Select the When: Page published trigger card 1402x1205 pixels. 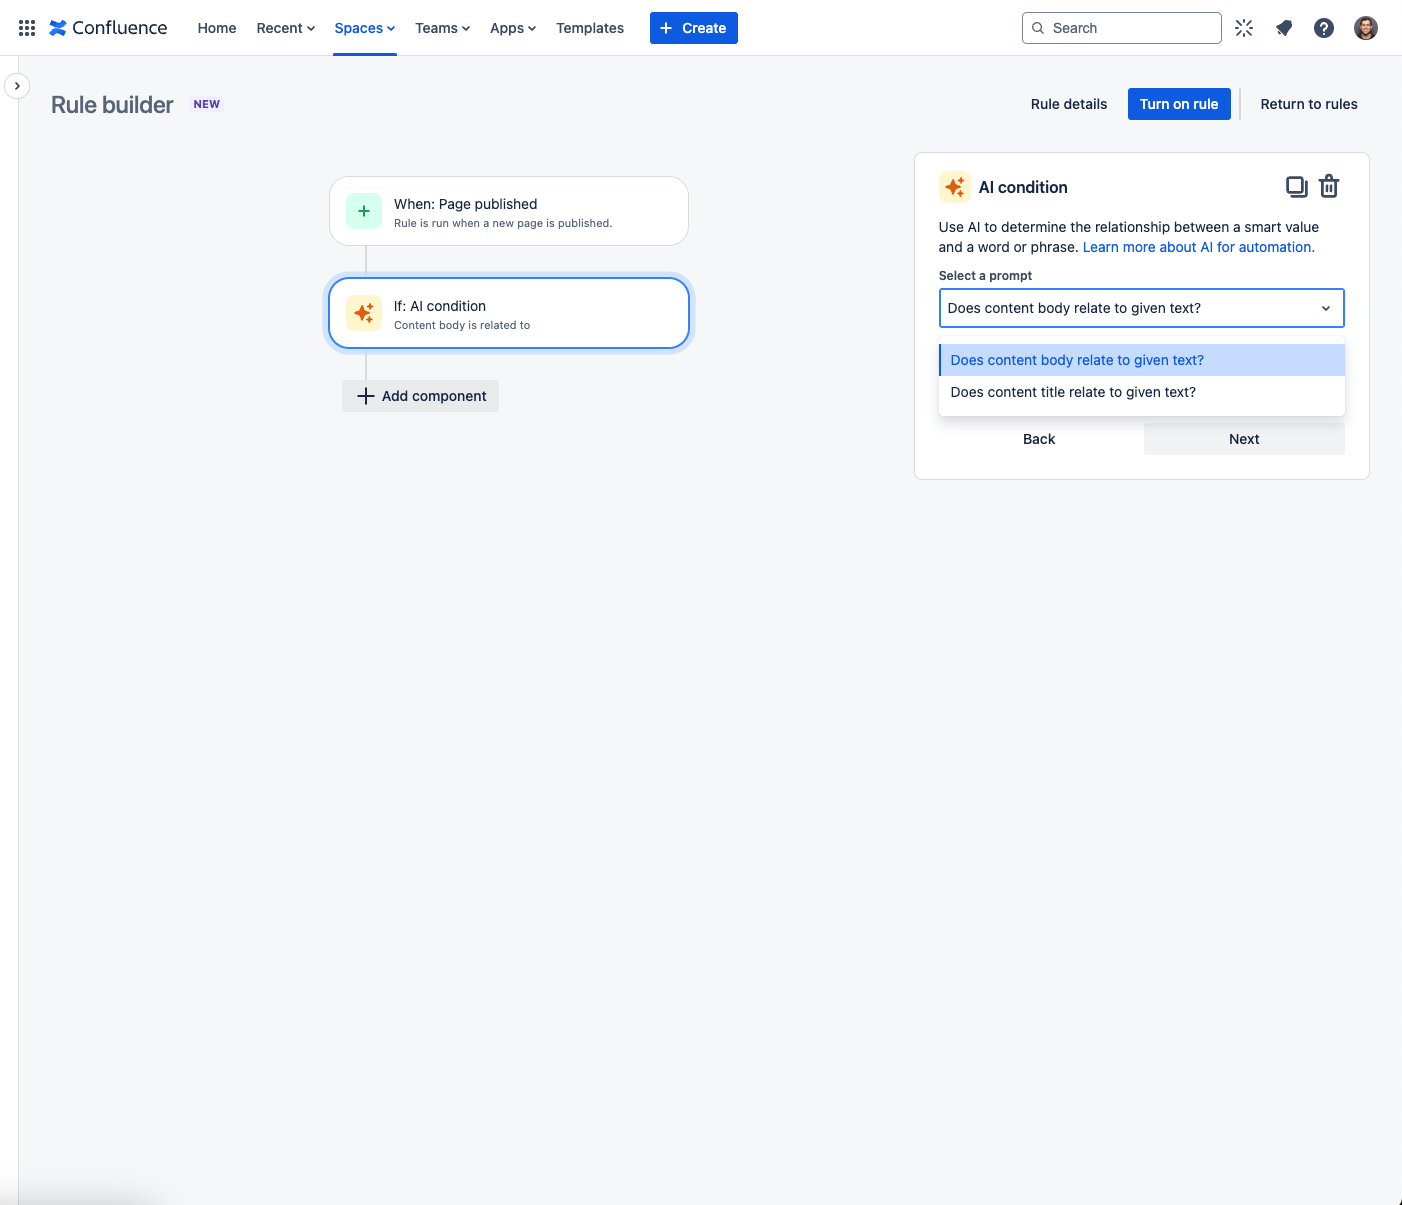[509, 211]
